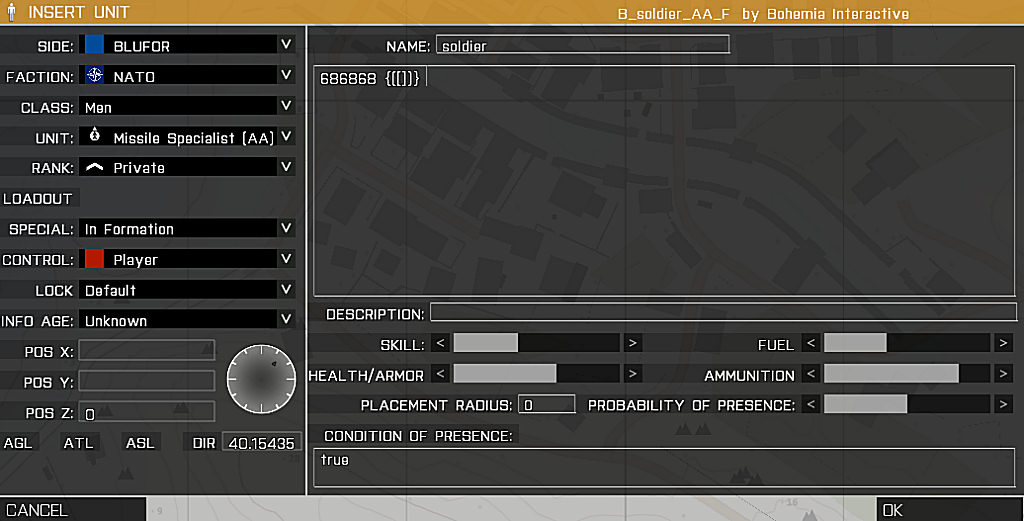Click the soldier icon beside Insert Unit title
Viewport: 1024px width, 521px height.
point(12,12)
